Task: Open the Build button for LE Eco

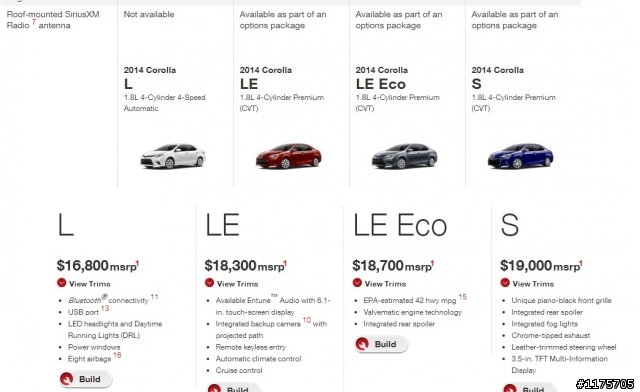Action: [x=381, y=344]
